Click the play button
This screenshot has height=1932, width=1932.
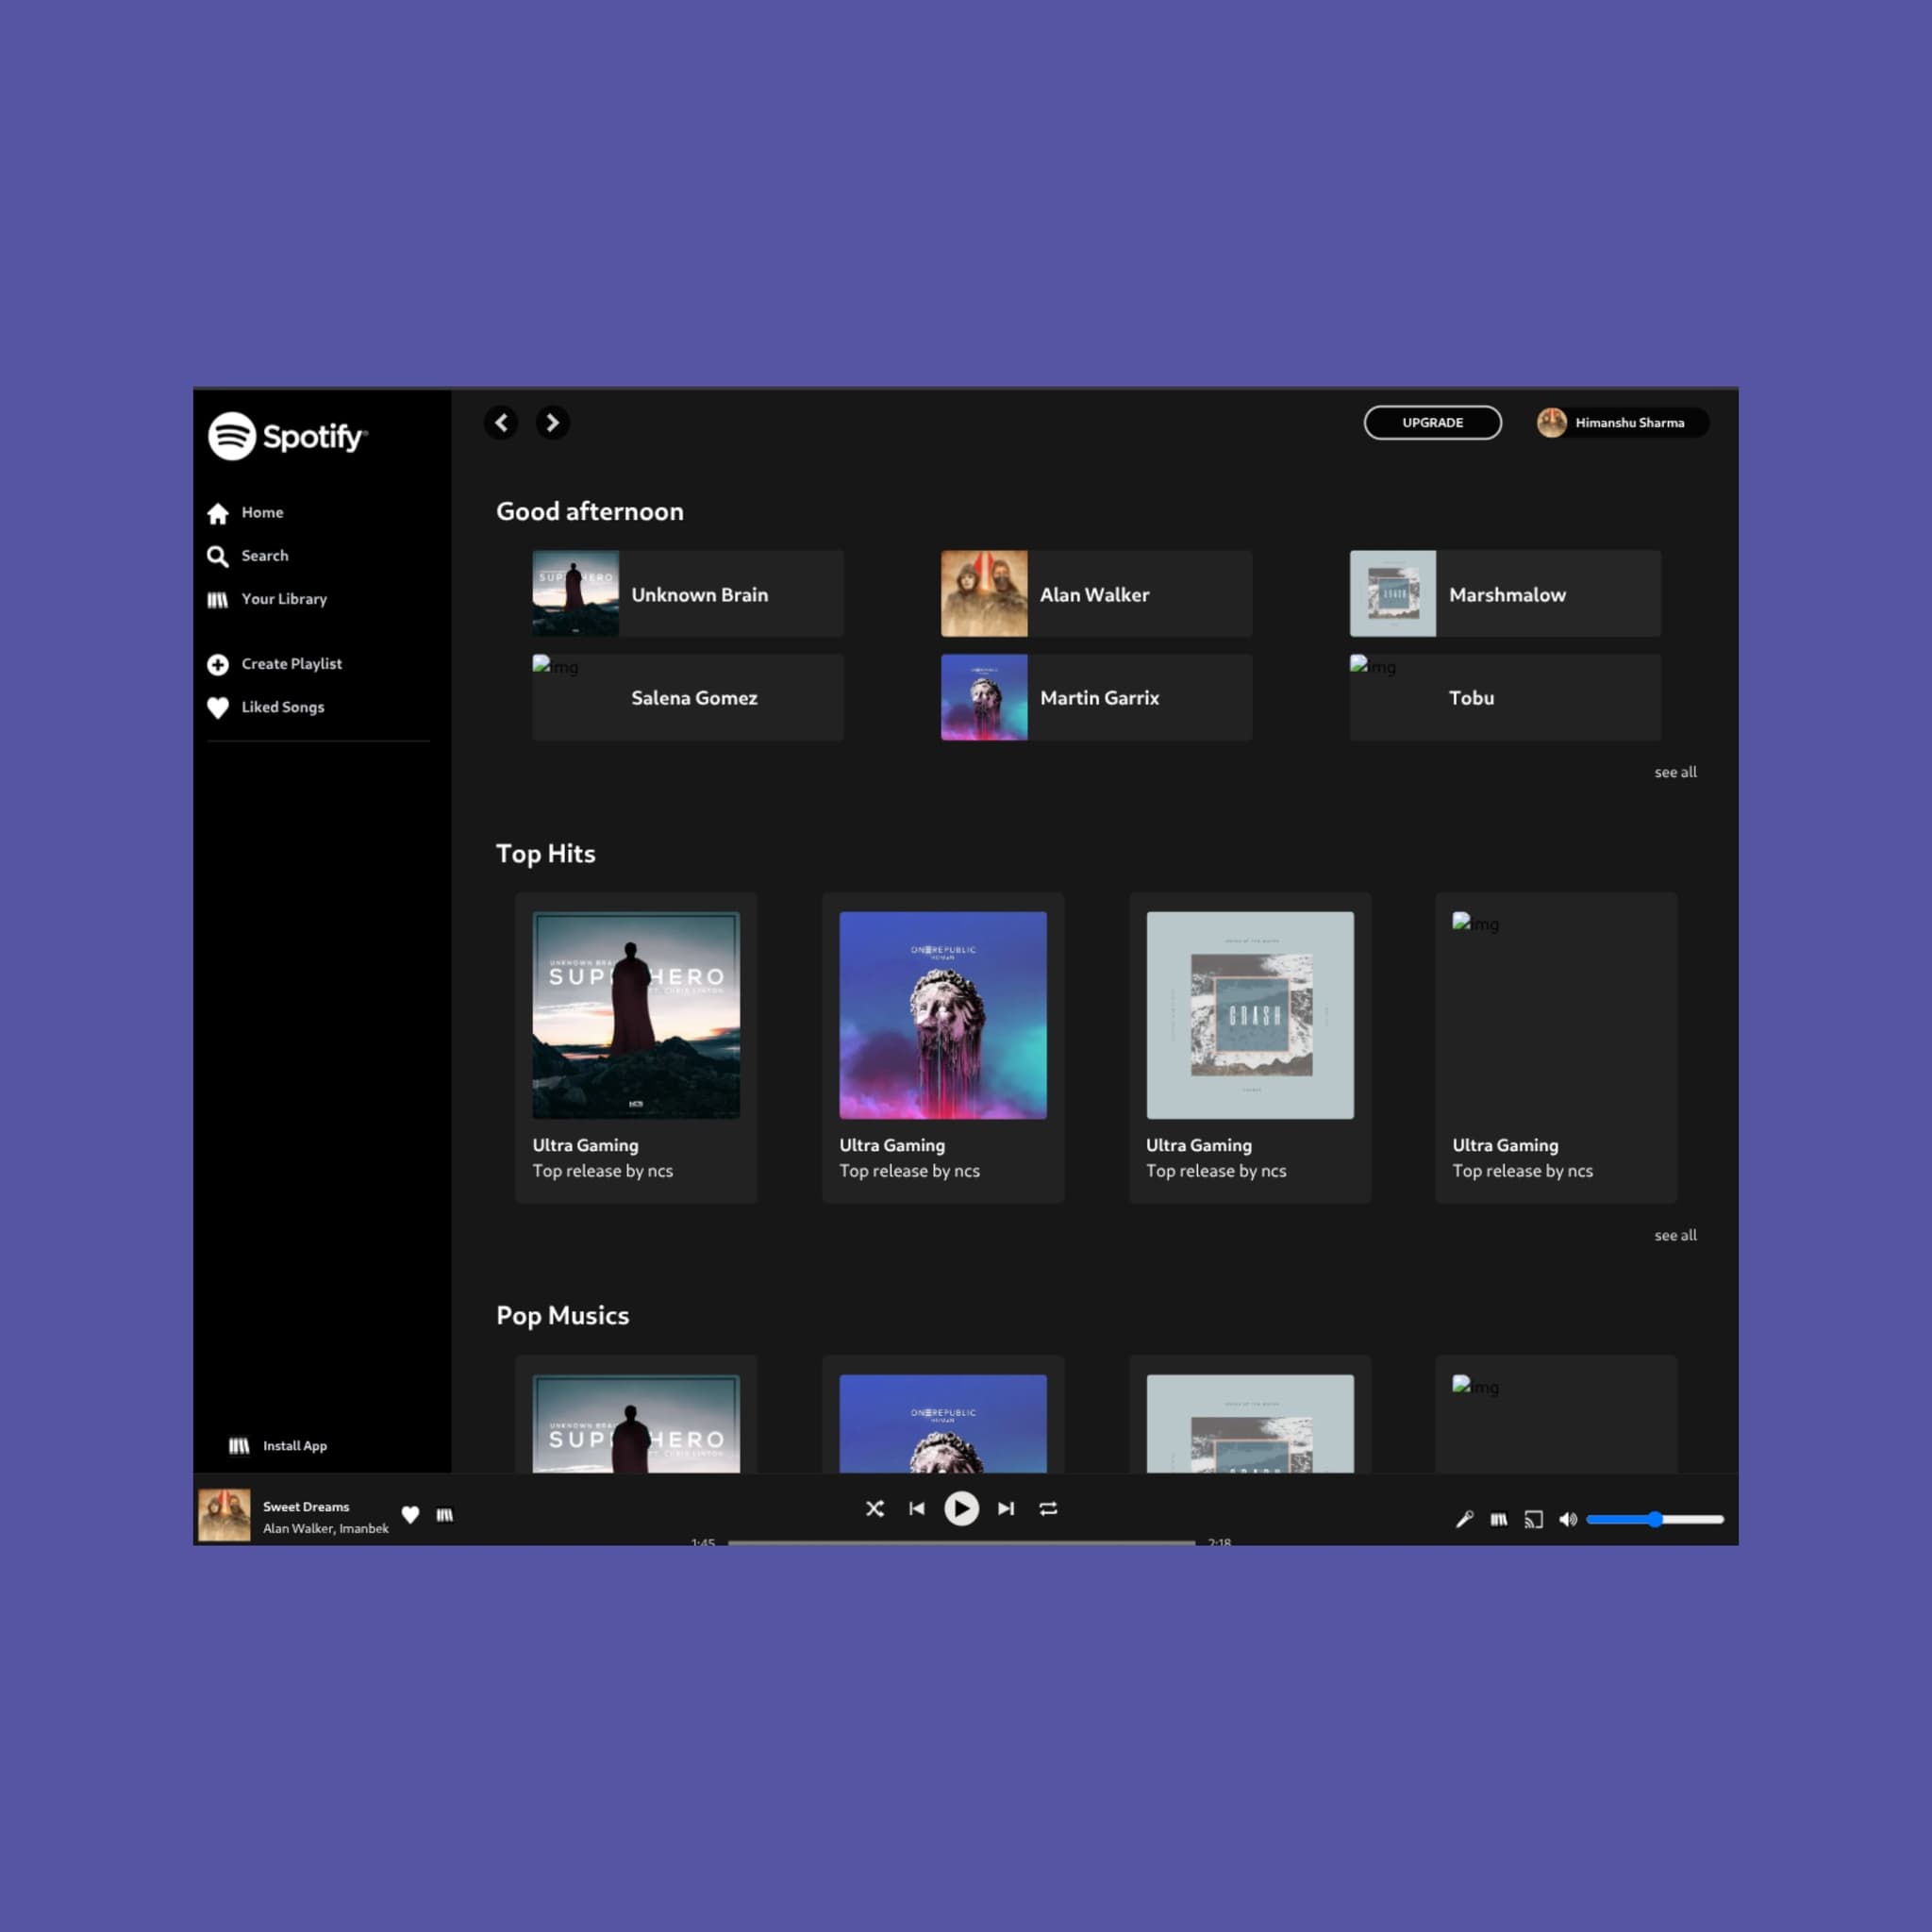pyautogui.click(x=962, y=1508)
